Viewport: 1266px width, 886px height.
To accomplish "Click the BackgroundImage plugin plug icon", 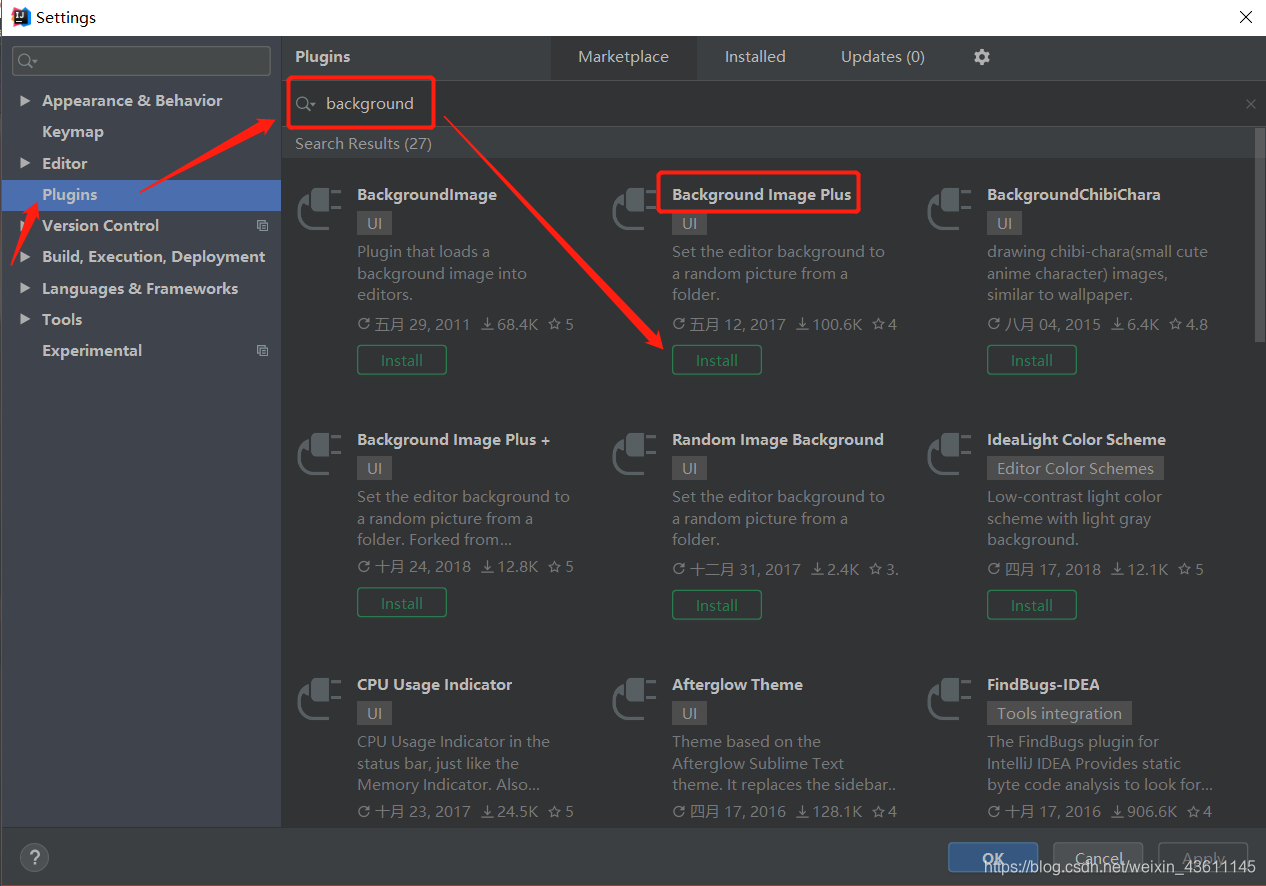I will [320, 209].
